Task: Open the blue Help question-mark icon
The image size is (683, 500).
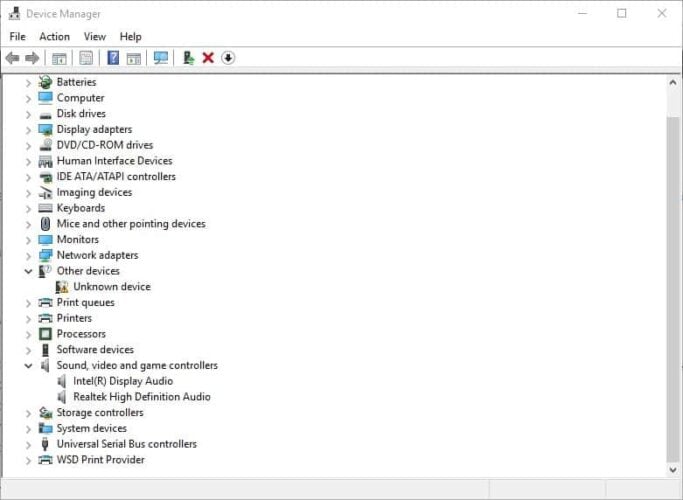Action: tap(113, 58)
